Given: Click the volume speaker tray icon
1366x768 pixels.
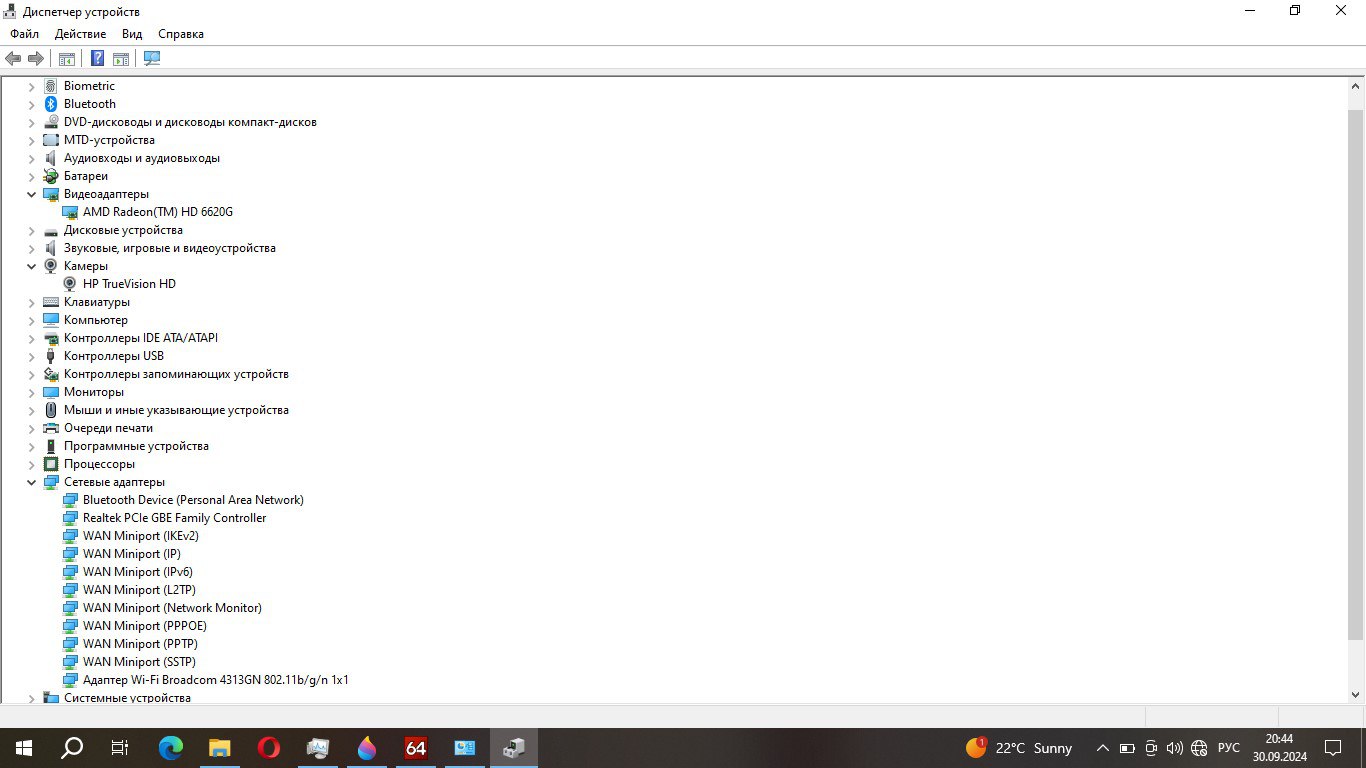Looking at the screenshot, I should coord(1175,748).
